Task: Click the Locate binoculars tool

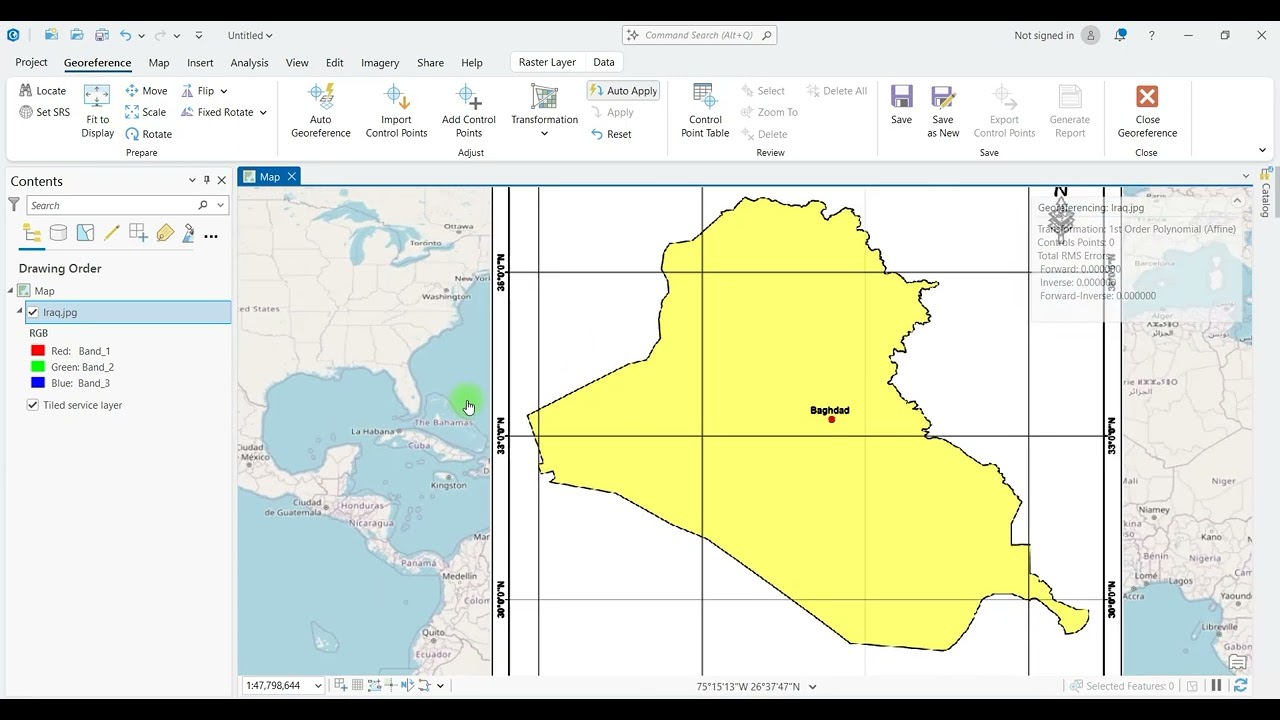Action: (x=42, y=91)
